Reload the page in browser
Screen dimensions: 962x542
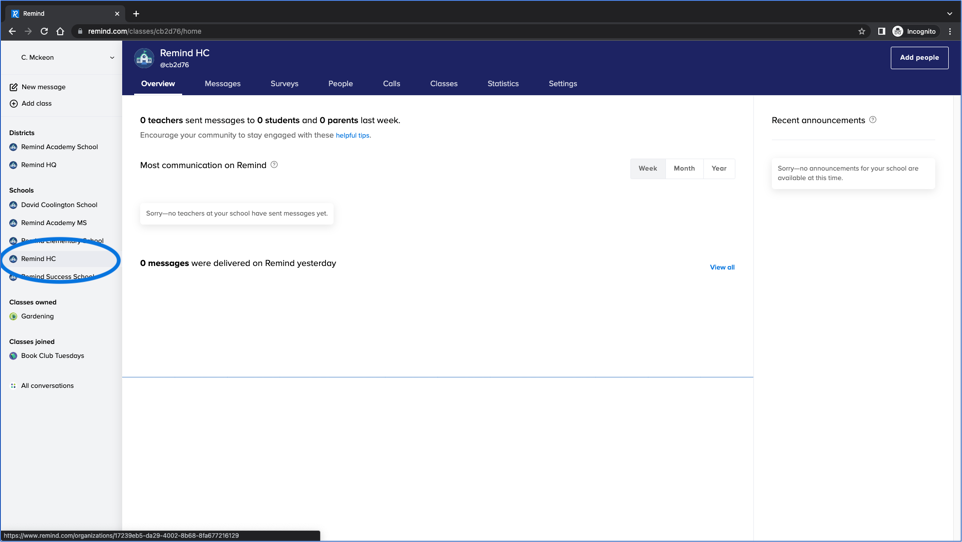pos(44,31)
